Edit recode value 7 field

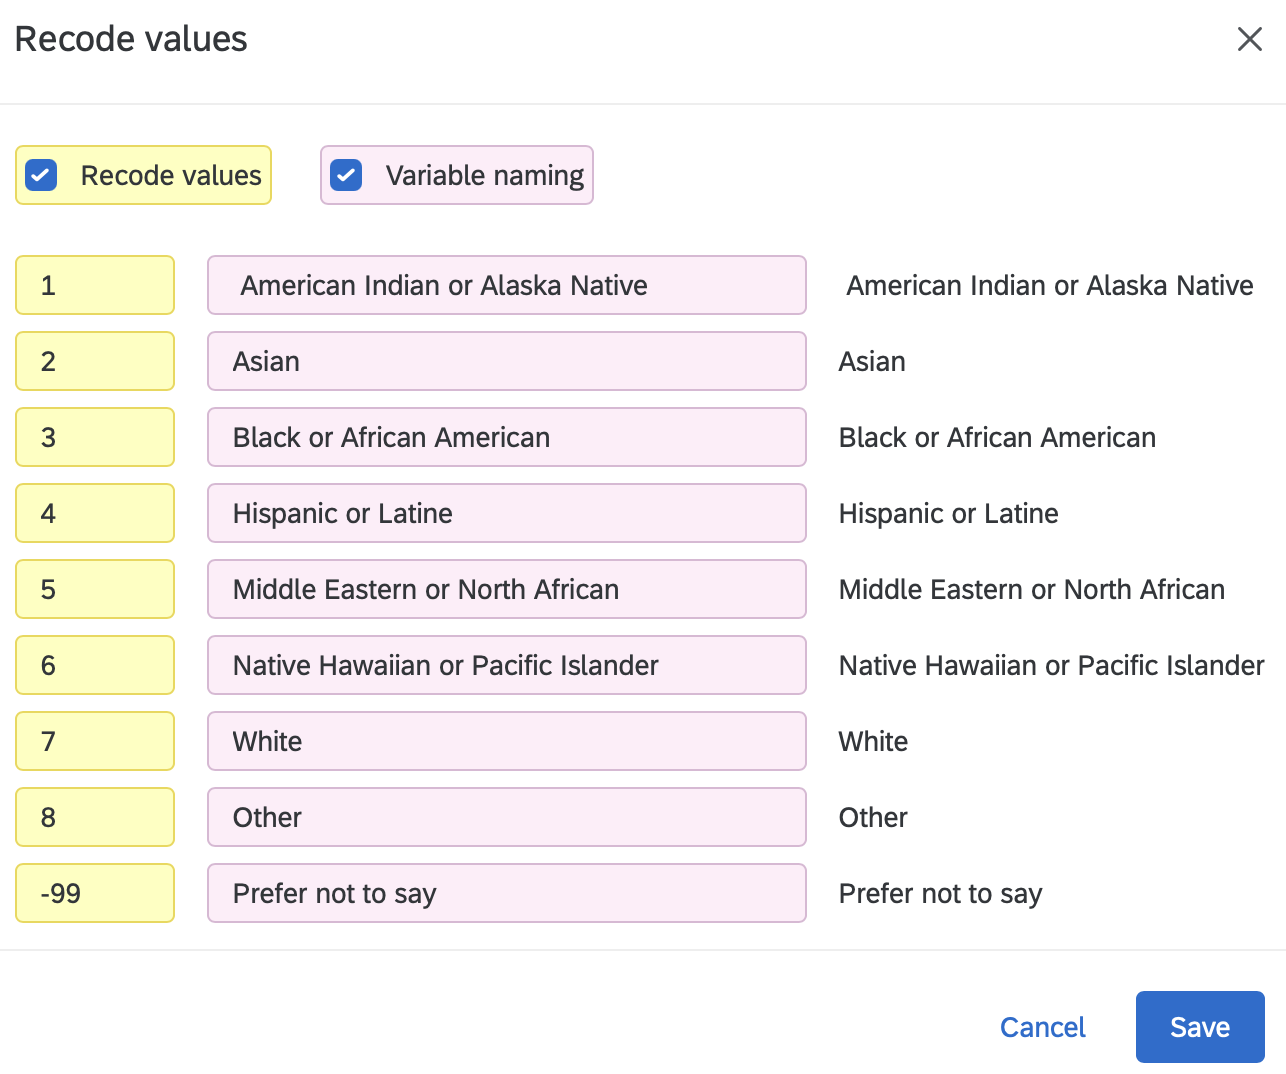(x=95, y=741)
